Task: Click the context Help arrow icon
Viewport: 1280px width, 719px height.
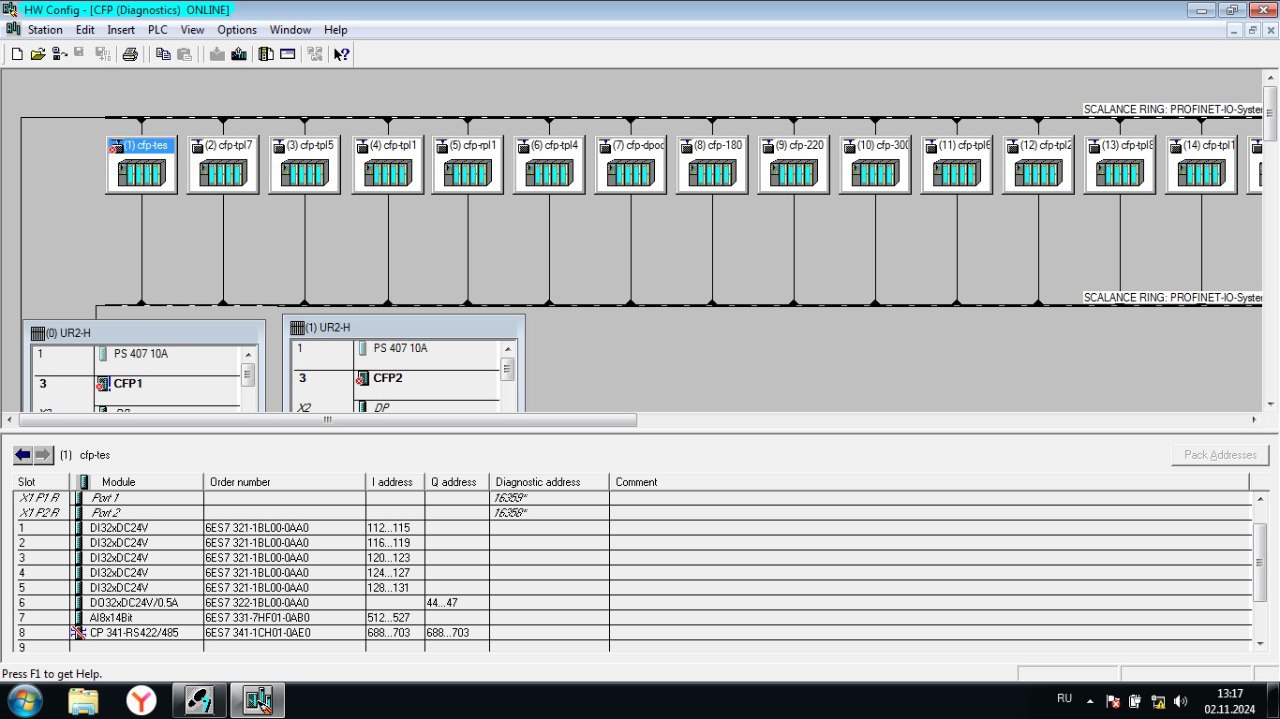Action: pos(341,54)
